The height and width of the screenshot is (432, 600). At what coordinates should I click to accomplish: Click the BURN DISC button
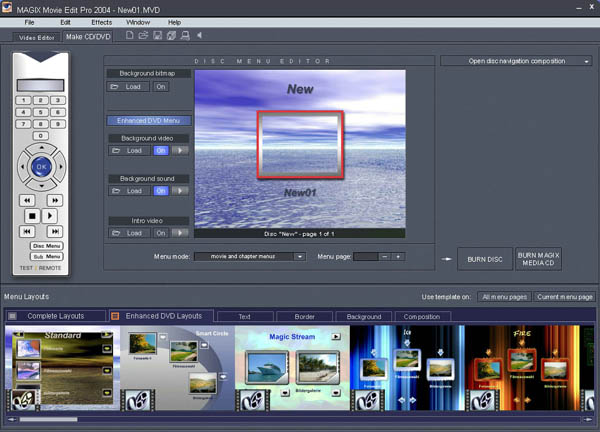pos(485,259)
